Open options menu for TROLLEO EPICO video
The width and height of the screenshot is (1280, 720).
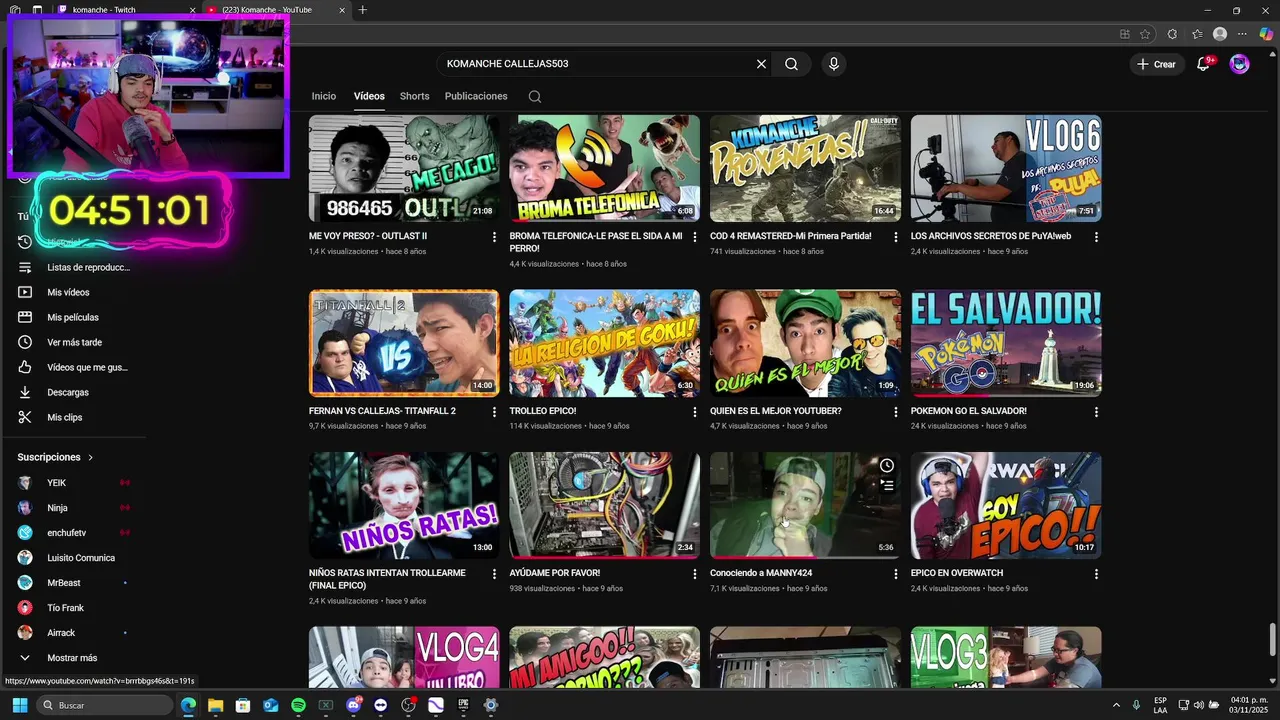(694, 412)
